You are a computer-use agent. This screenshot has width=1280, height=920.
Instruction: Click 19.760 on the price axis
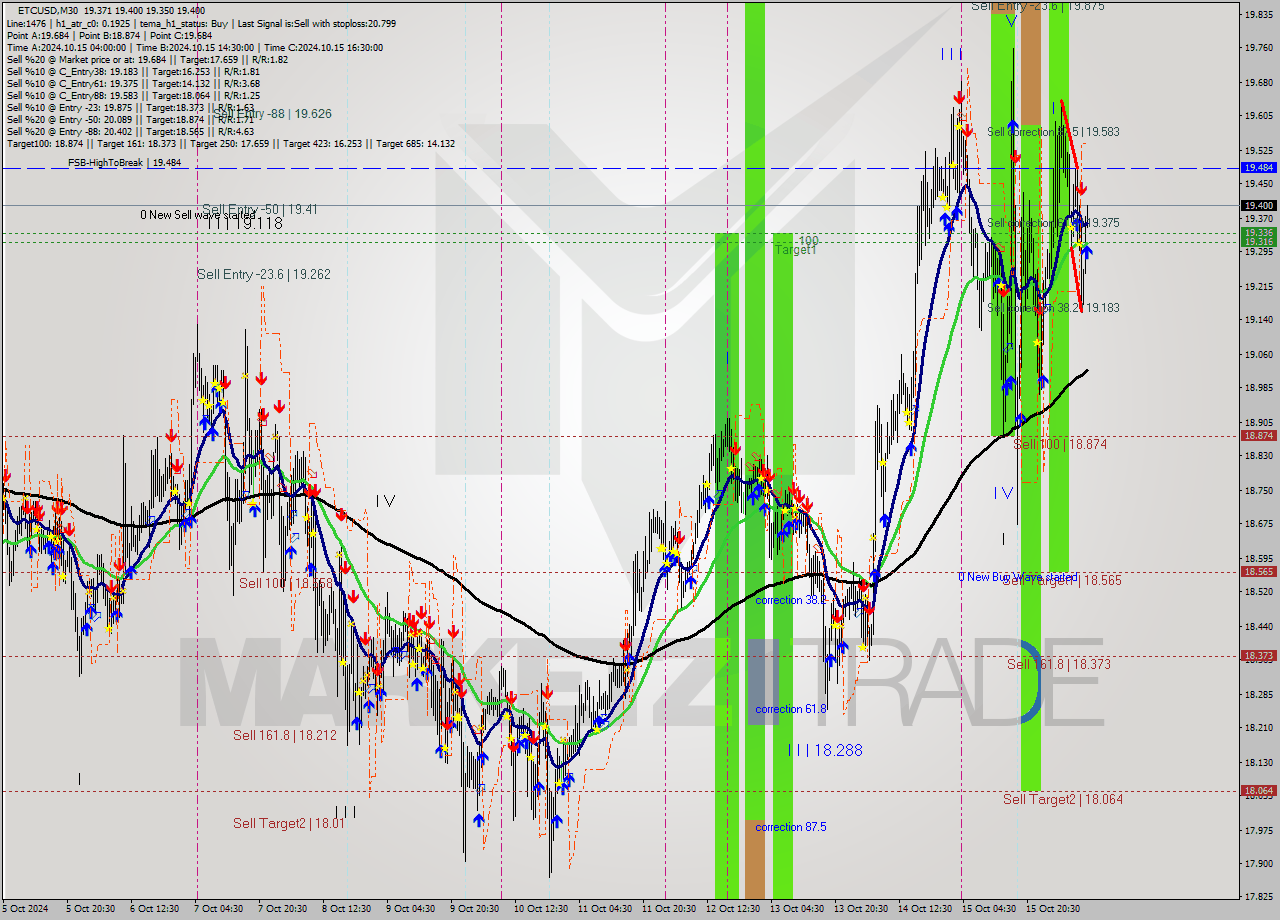tap(1258, 47)
